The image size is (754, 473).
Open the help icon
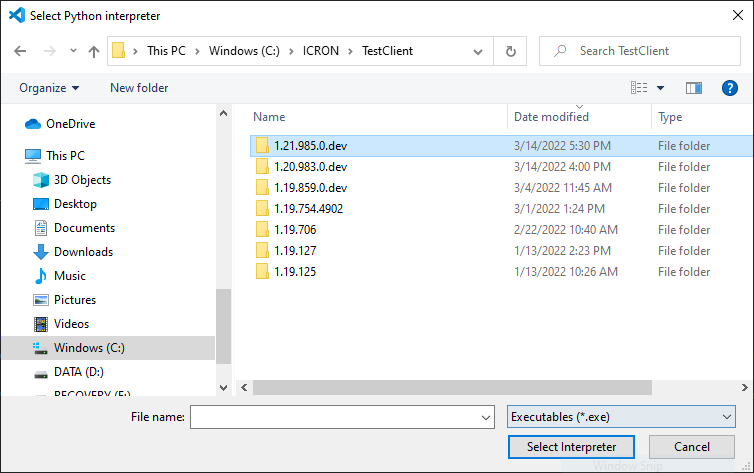(x=729, y=88)
